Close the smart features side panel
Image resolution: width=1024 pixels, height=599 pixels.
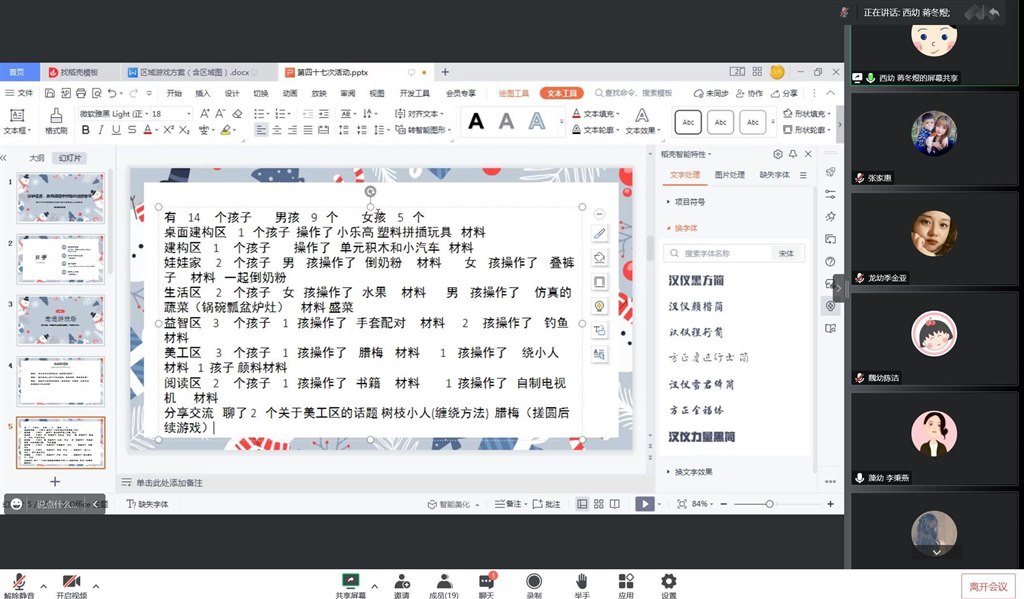[x=808, y=154]
